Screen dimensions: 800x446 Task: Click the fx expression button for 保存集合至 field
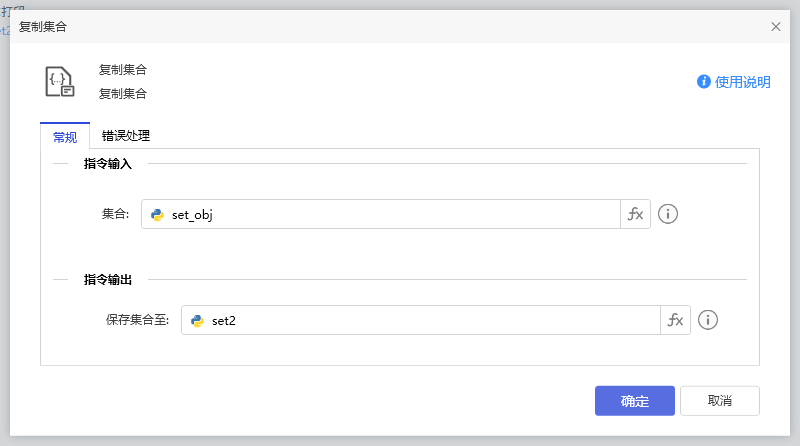[x=676, y=320]
